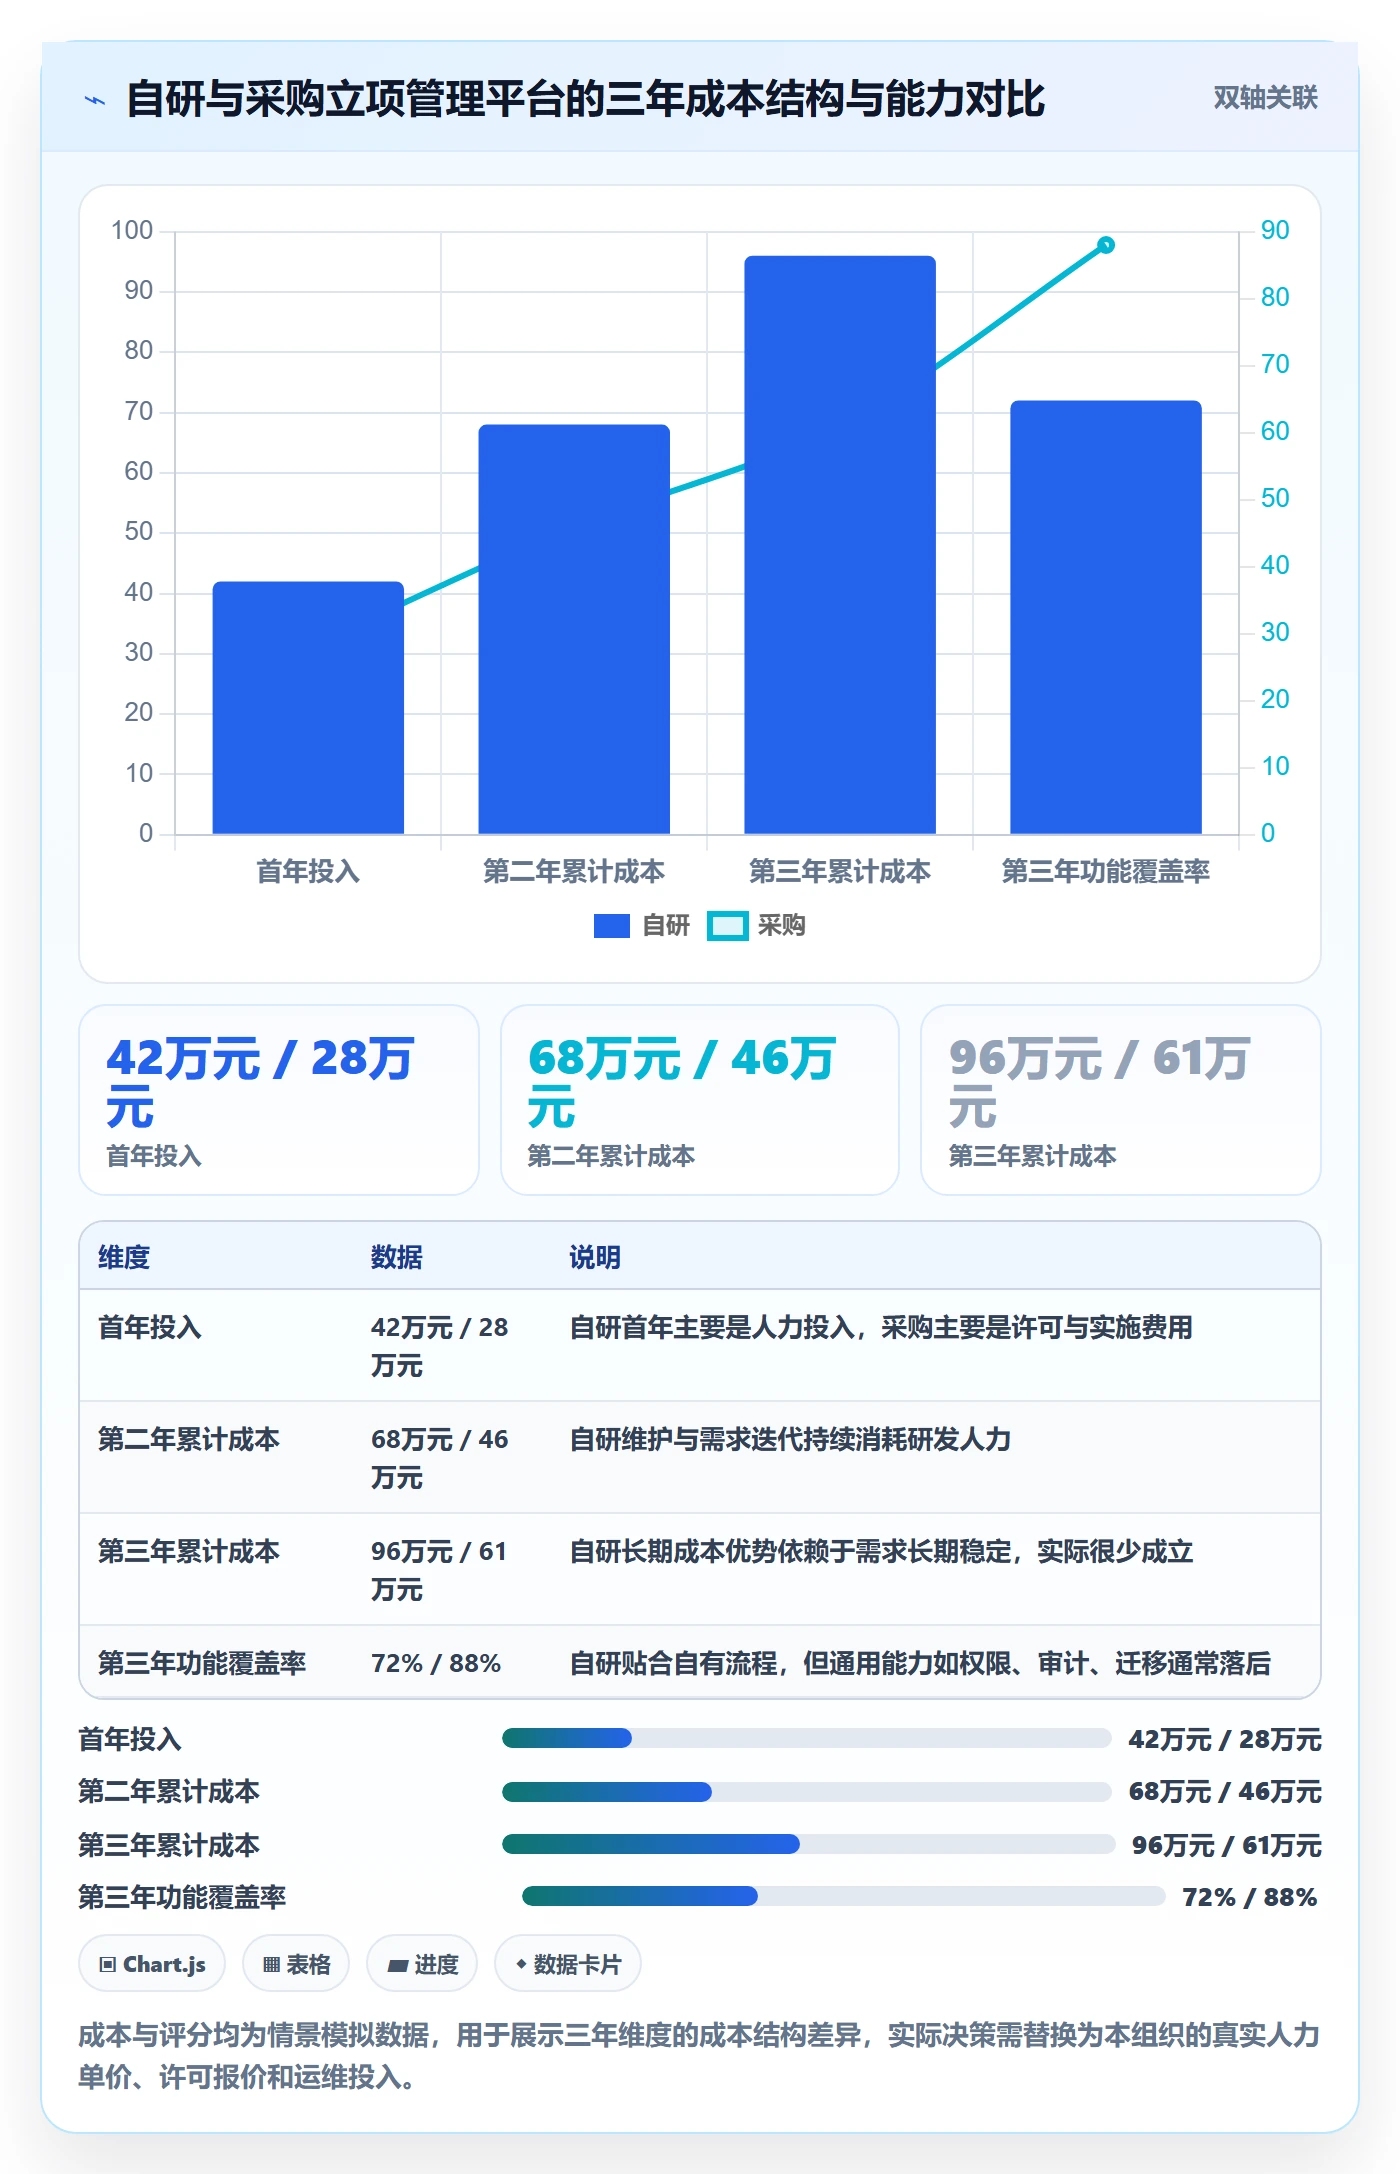The width and height of the screenshot is (1400, 2174).
Task: Click the 维度 column header
Action: point(124,1257)
